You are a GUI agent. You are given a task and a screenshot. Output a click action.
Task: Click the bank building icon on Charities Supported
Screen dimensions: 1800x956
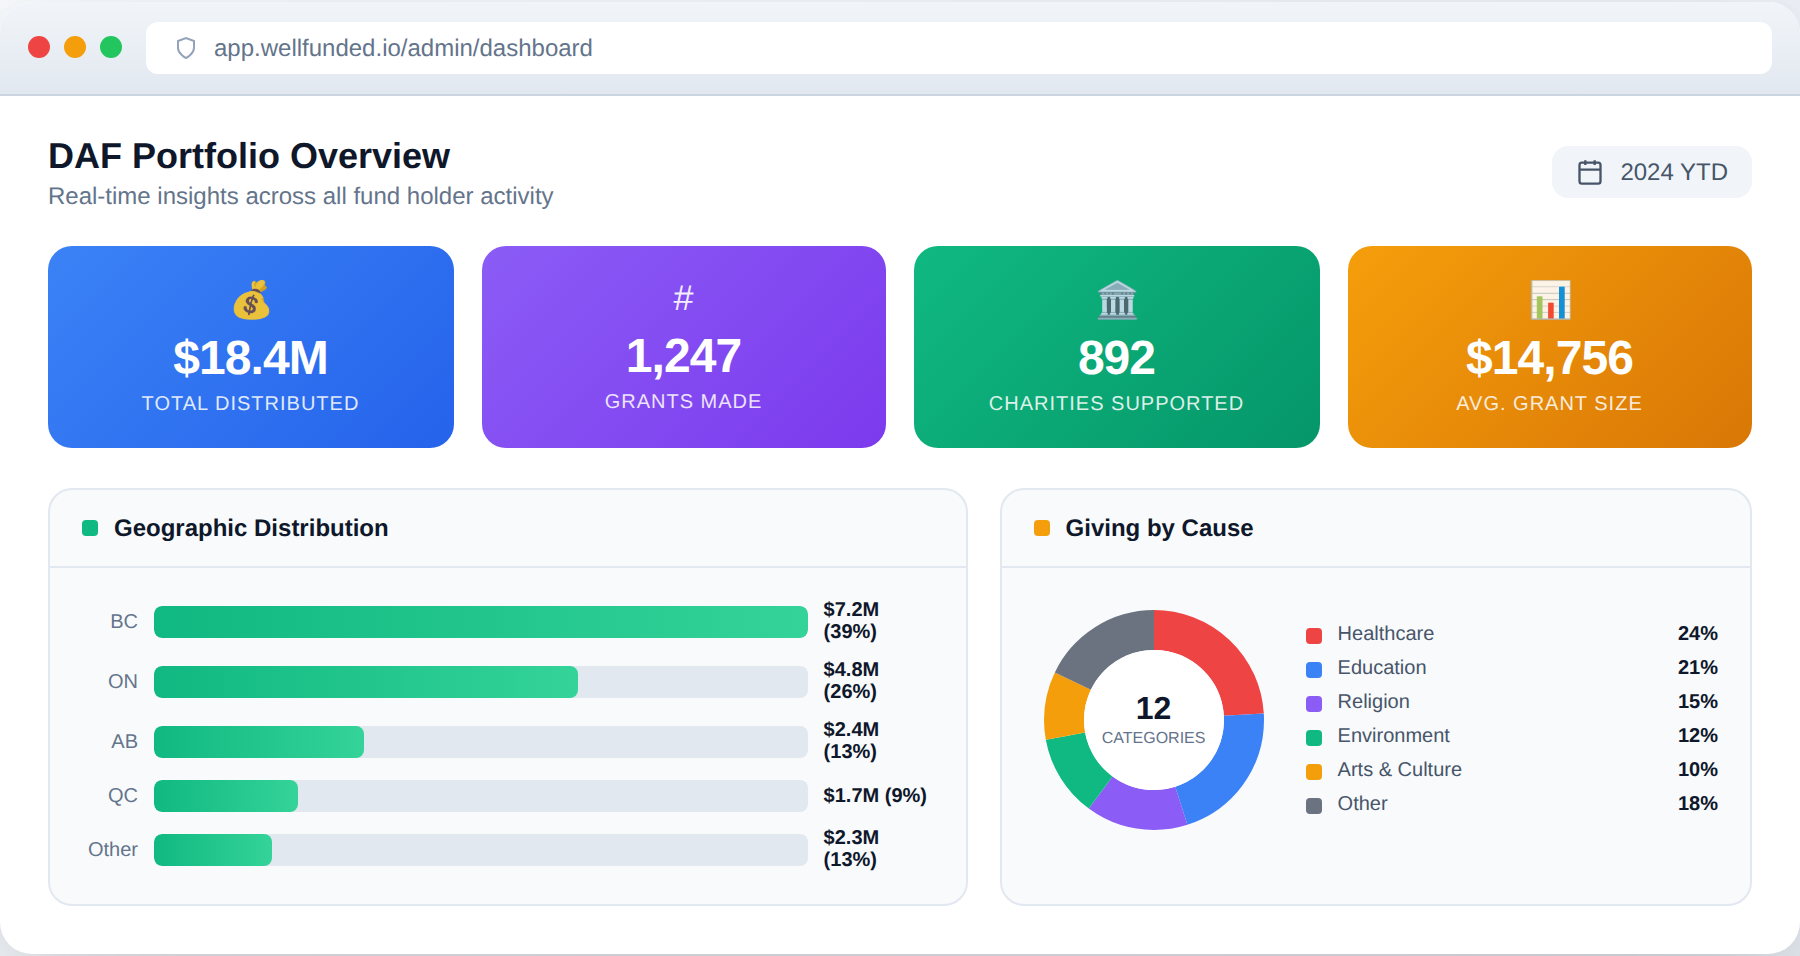tap(1116, 300)
